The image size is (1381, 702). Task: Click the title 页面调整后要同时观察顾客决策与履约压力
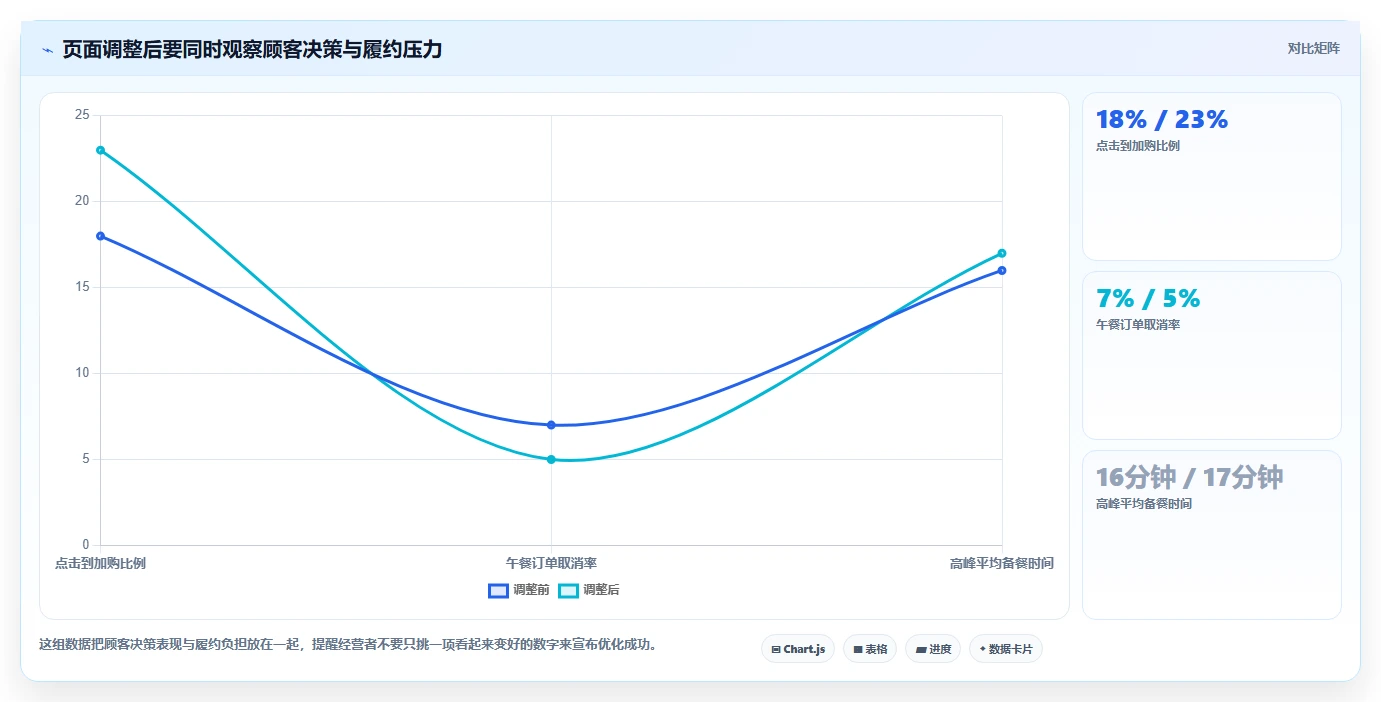pos(252,49)
